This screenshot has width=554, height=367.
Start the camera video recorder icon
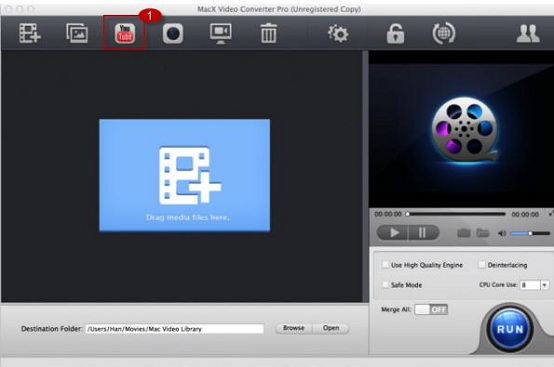coord(173,34)
